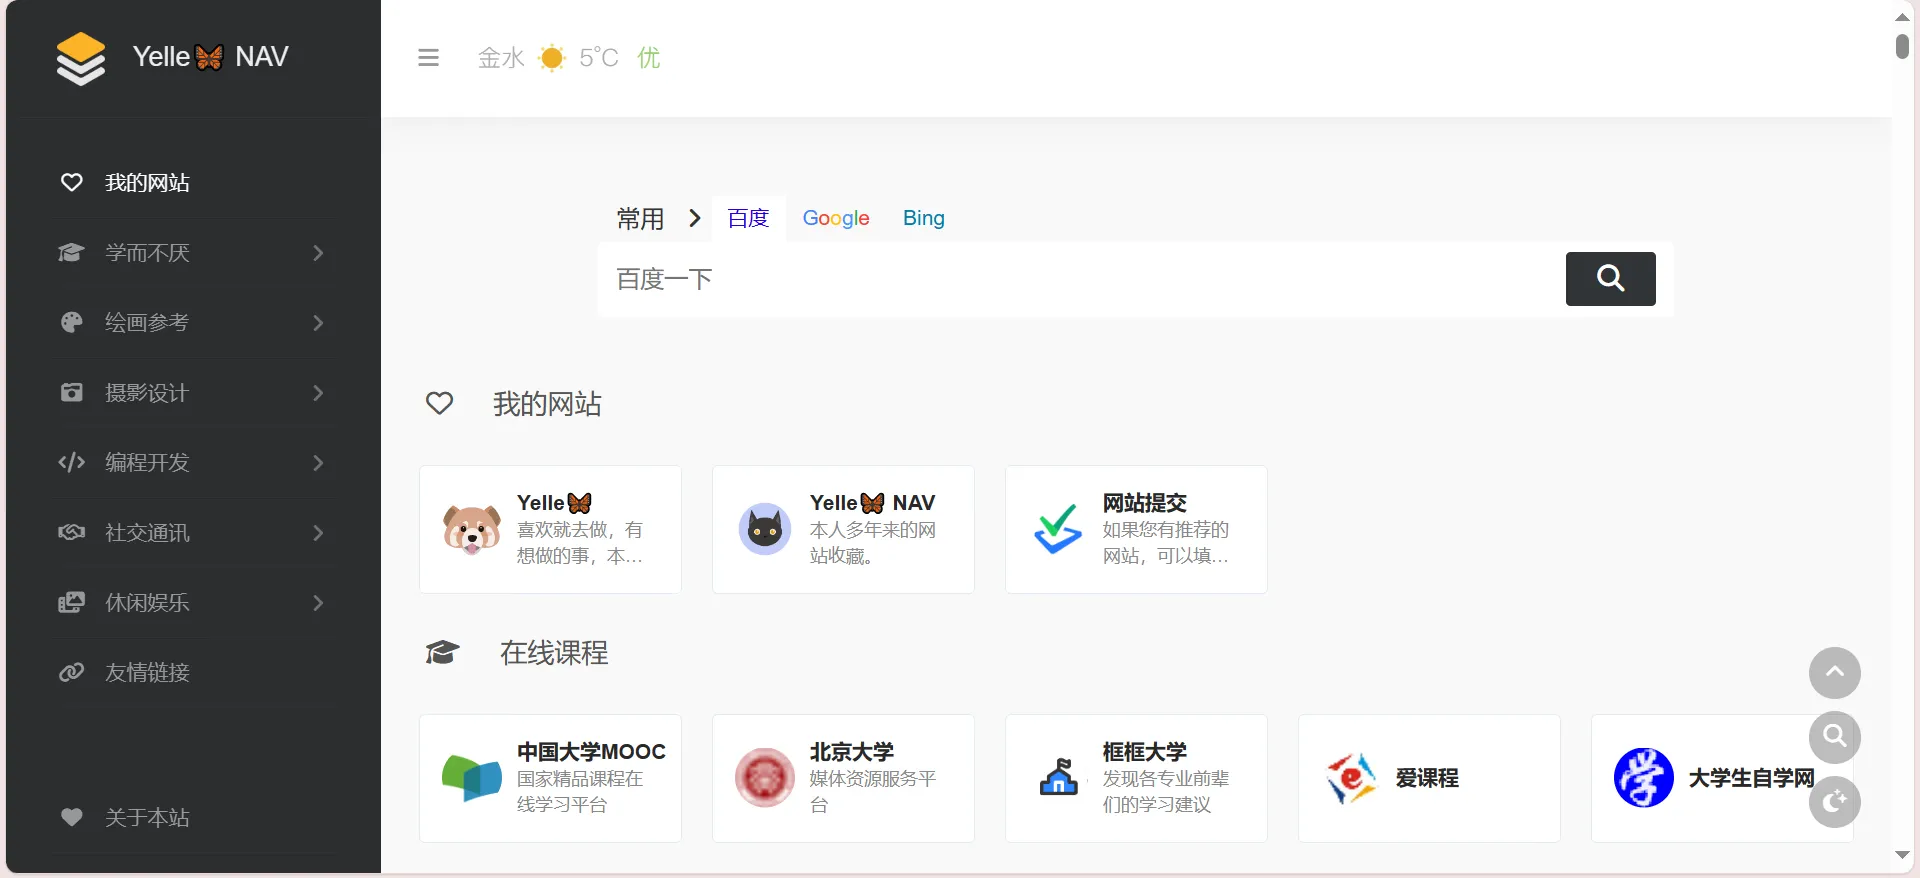Click the 媒体资源服务平台 description text
This screenshot has height=878, width=1920.
click(x=873, y=791)
